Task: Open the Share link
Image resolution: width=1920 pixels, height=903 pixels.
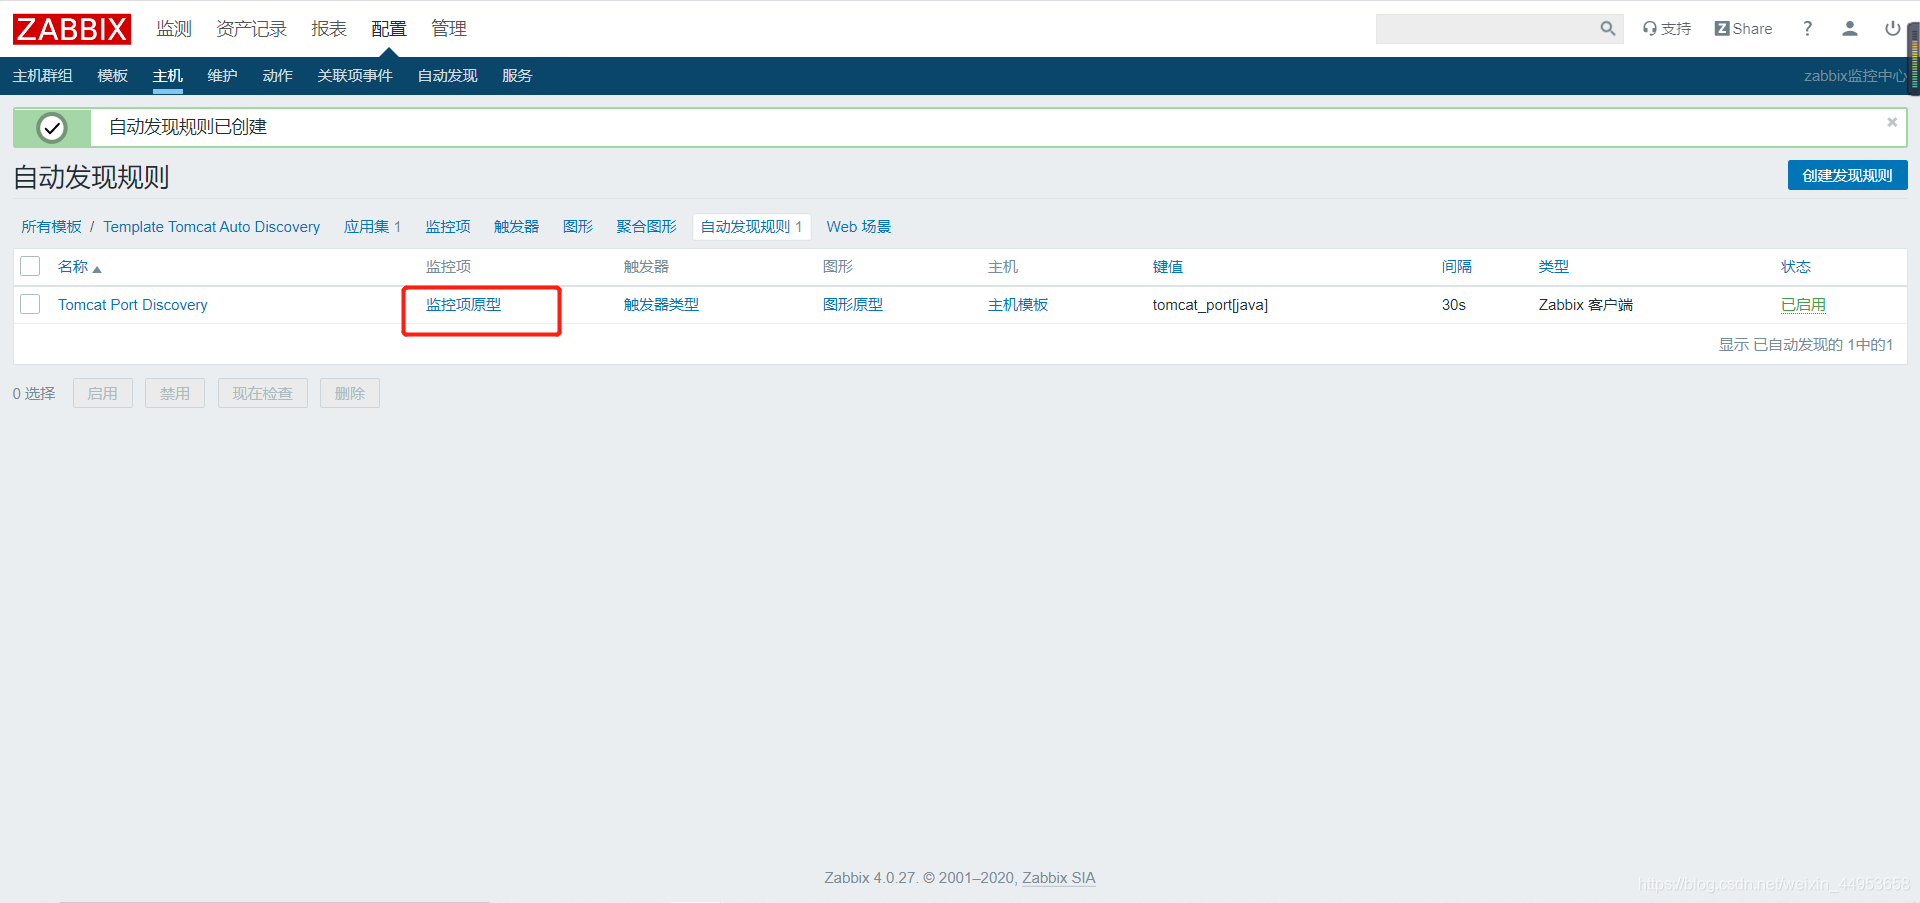Action: [x=1743, y=29]
